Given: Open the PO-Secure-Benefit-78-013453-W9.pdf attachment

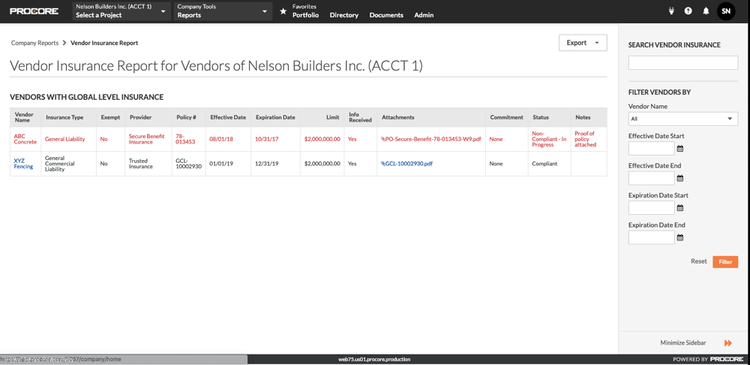Looking at the screenshot, I should pos(431,139).
